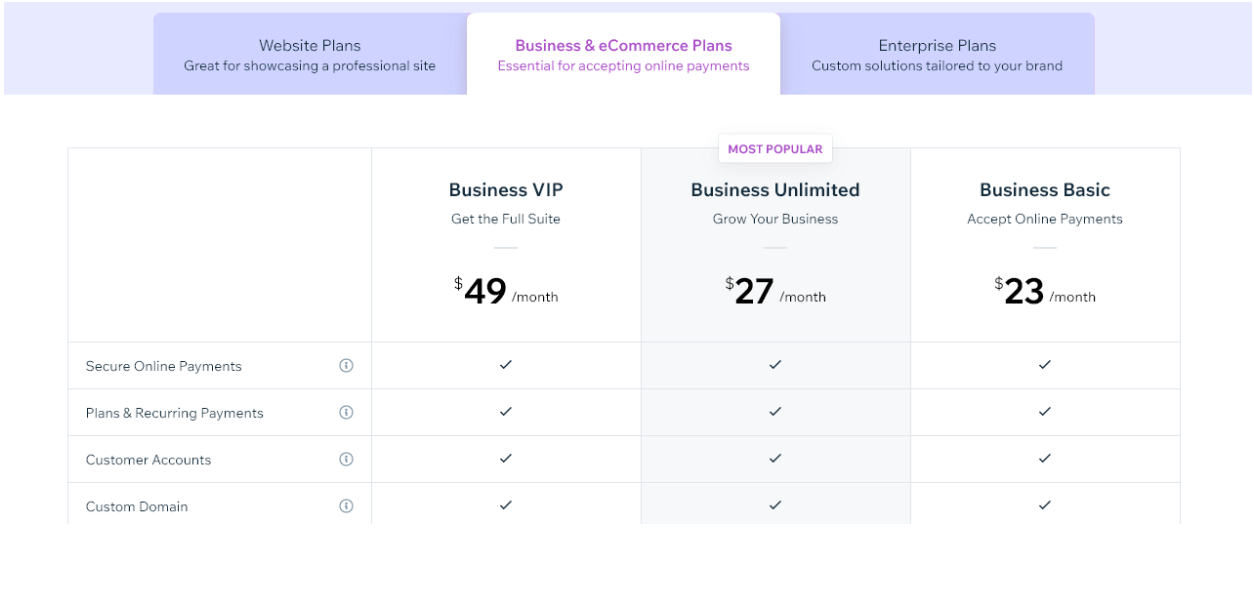Click the $27 per month price
This screenshot has height=600, width=1254.
point(775,291)
